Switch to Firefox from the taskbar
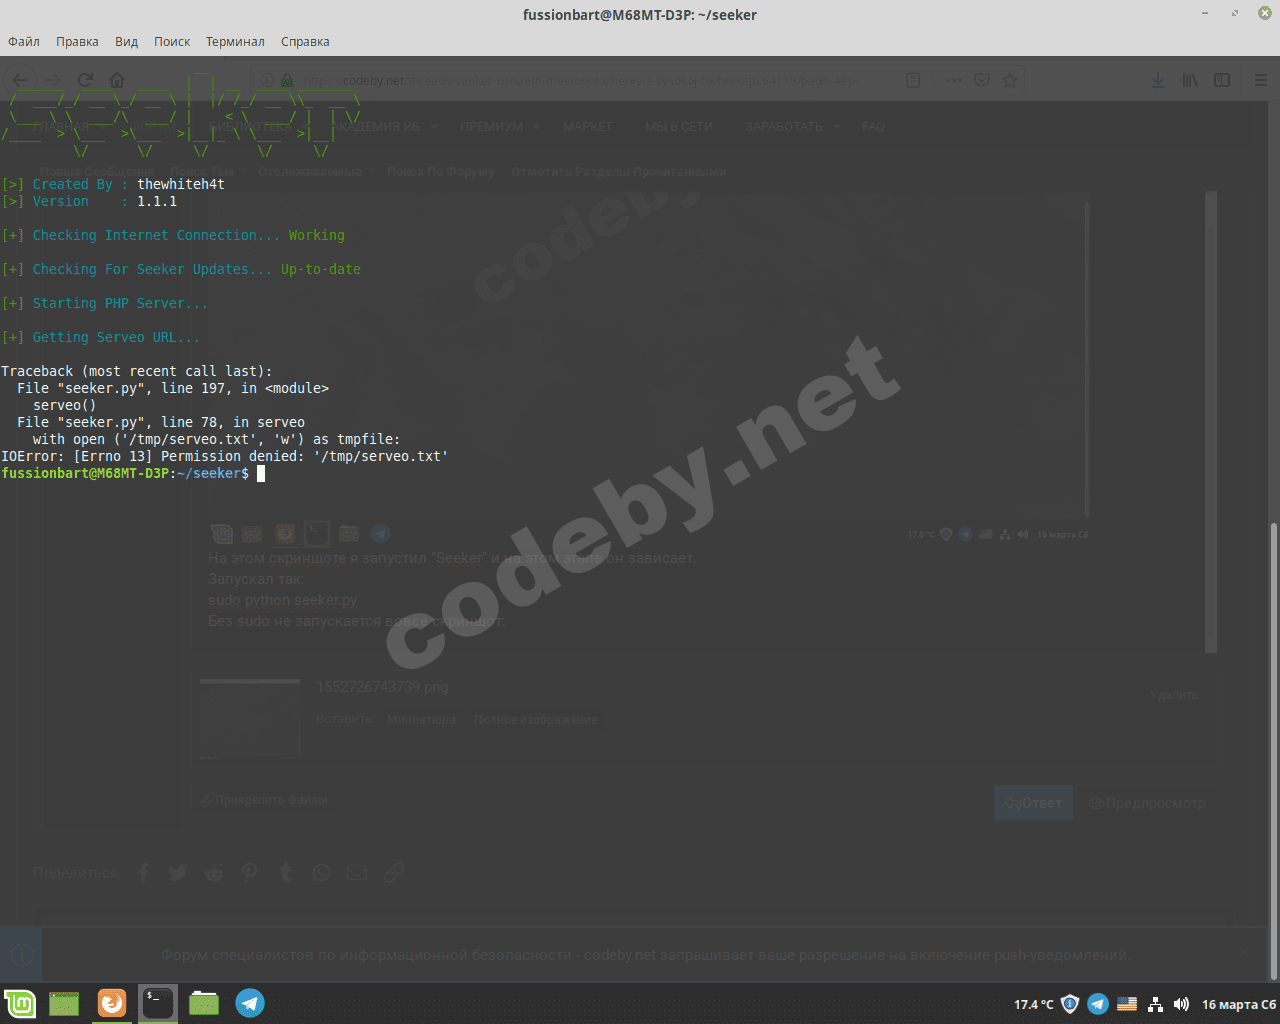 (111, 1003)
